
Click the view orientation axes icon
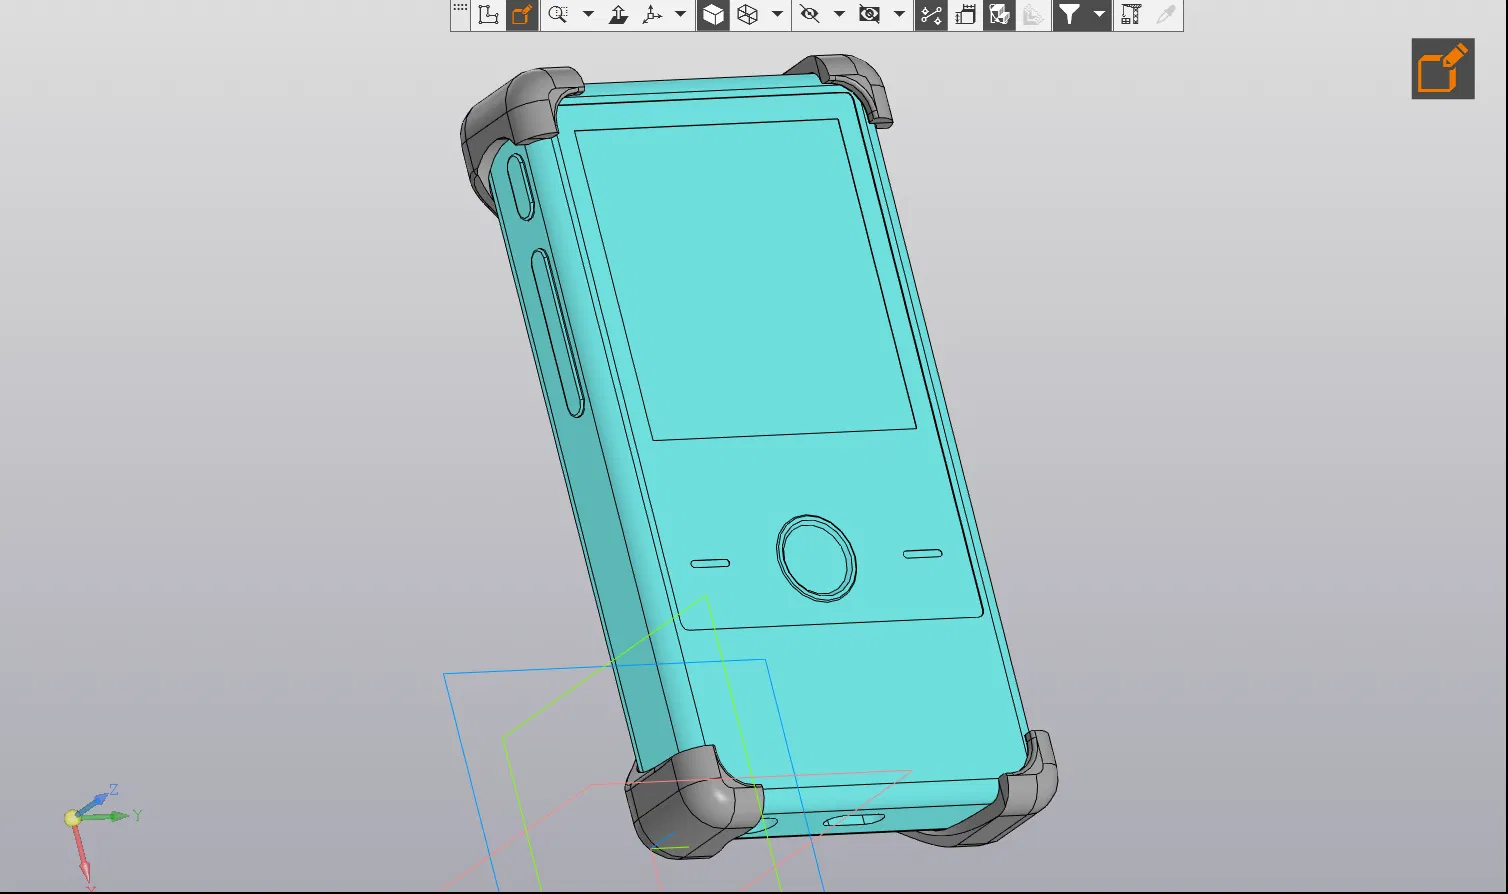click(x=652, y=15)
